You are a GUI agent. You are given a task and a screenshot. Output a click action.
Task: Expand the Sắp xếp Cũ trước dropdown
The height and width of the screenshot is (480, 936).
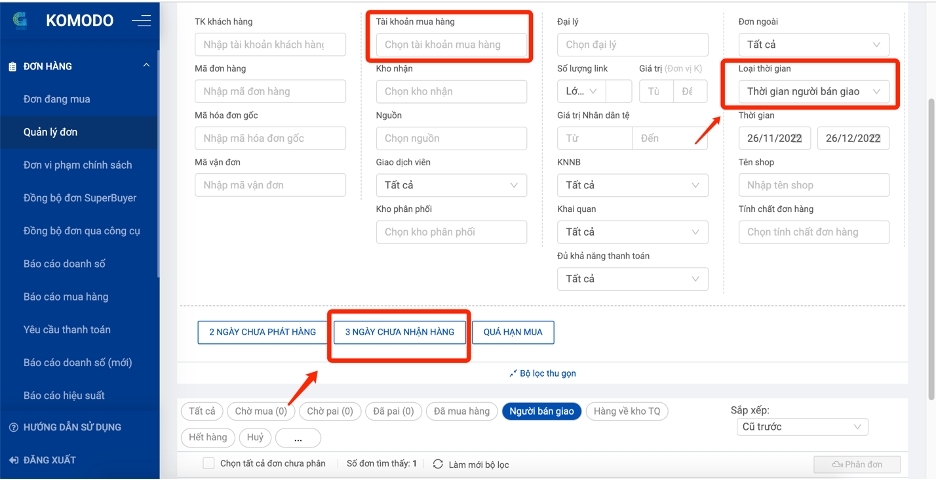[x=799, y=427]
